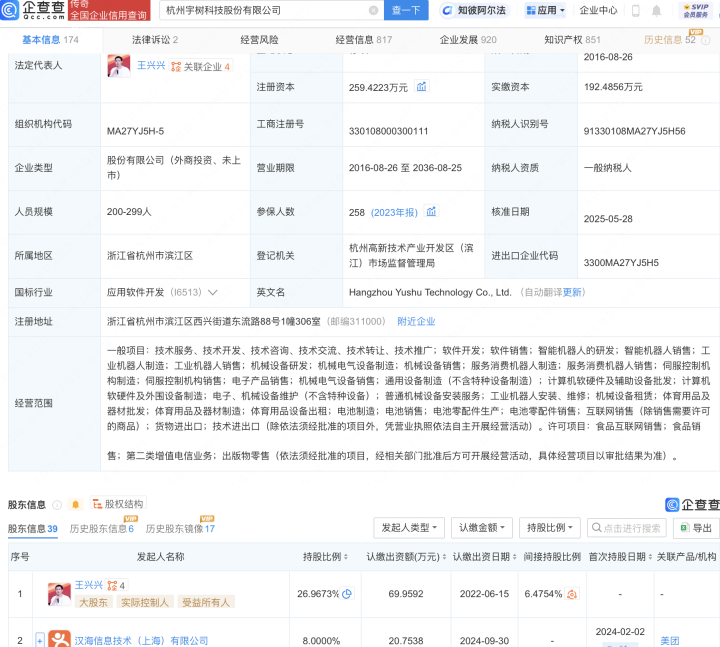Image resolution: width=720 pixels, height=647 pixels.
Task: Click 汉海信息技术 company logo icon
Action: 60,639
